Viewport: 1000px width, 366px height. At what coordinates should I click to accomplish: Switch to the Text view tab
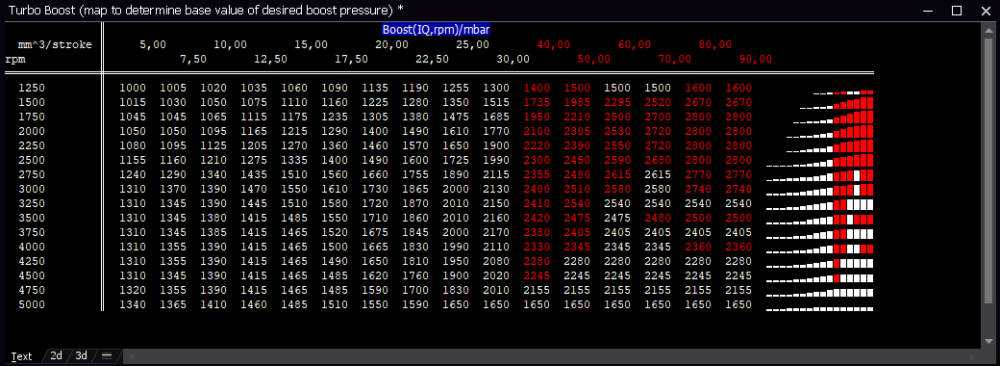point(22,356)
